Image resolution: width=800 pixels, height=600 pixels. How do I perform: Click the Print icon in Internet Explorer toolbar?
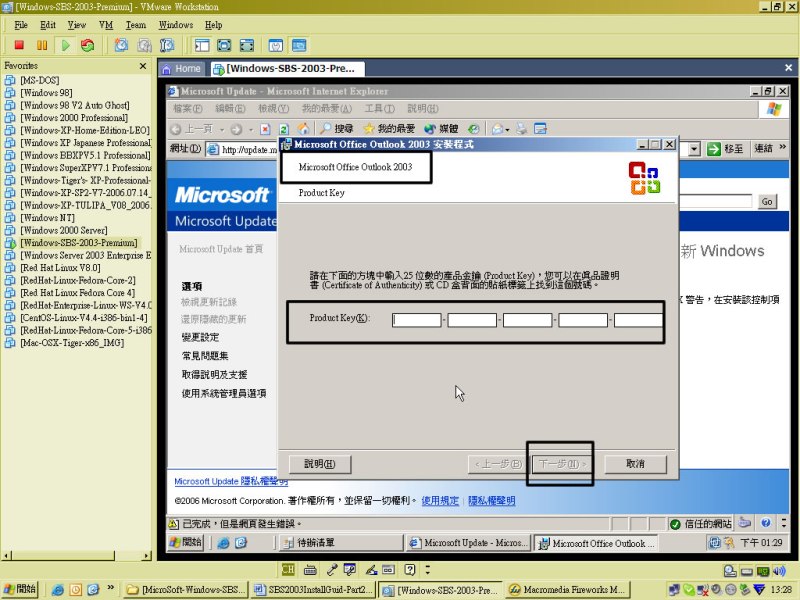point(521,129)
